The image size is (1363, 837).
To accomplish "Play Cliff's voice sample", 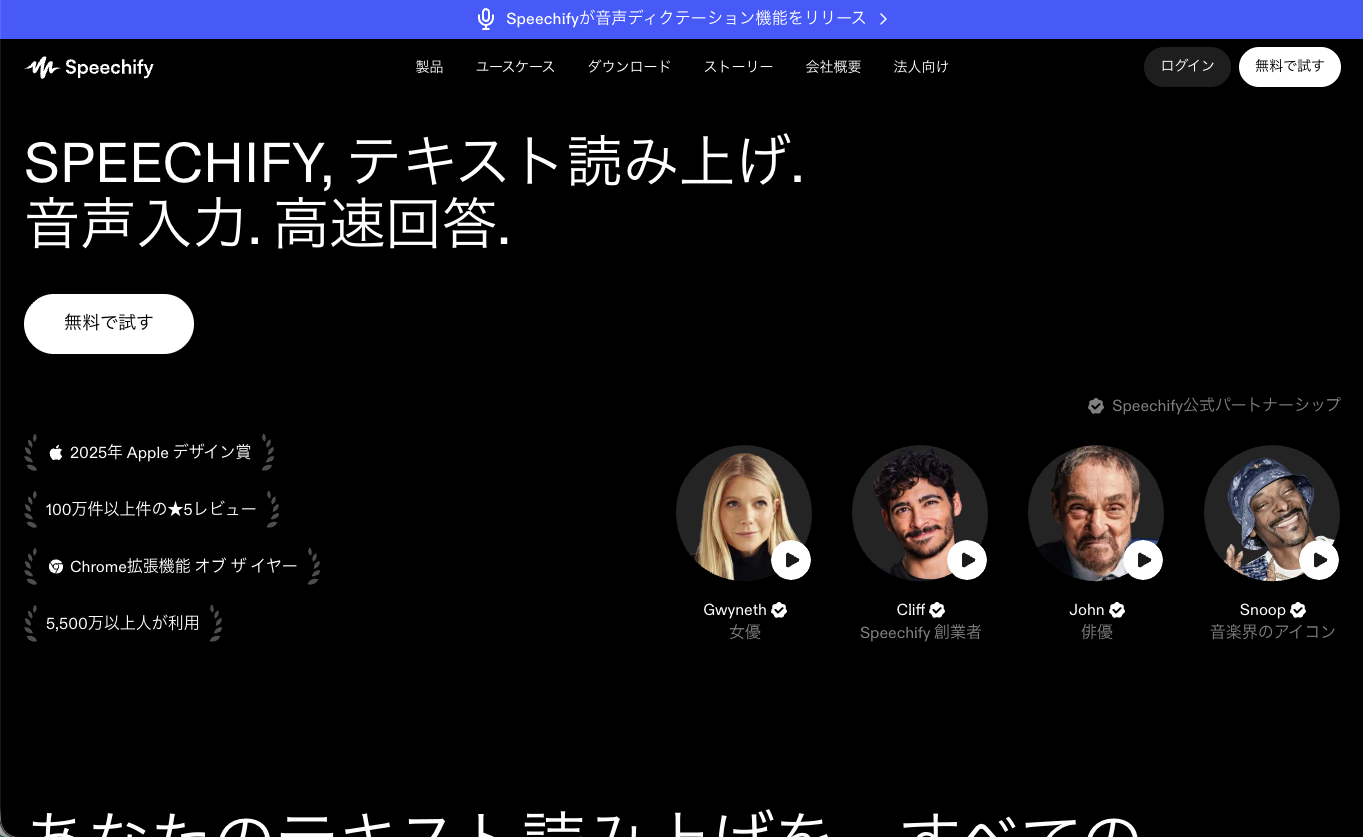I will (x=967, y=560).
